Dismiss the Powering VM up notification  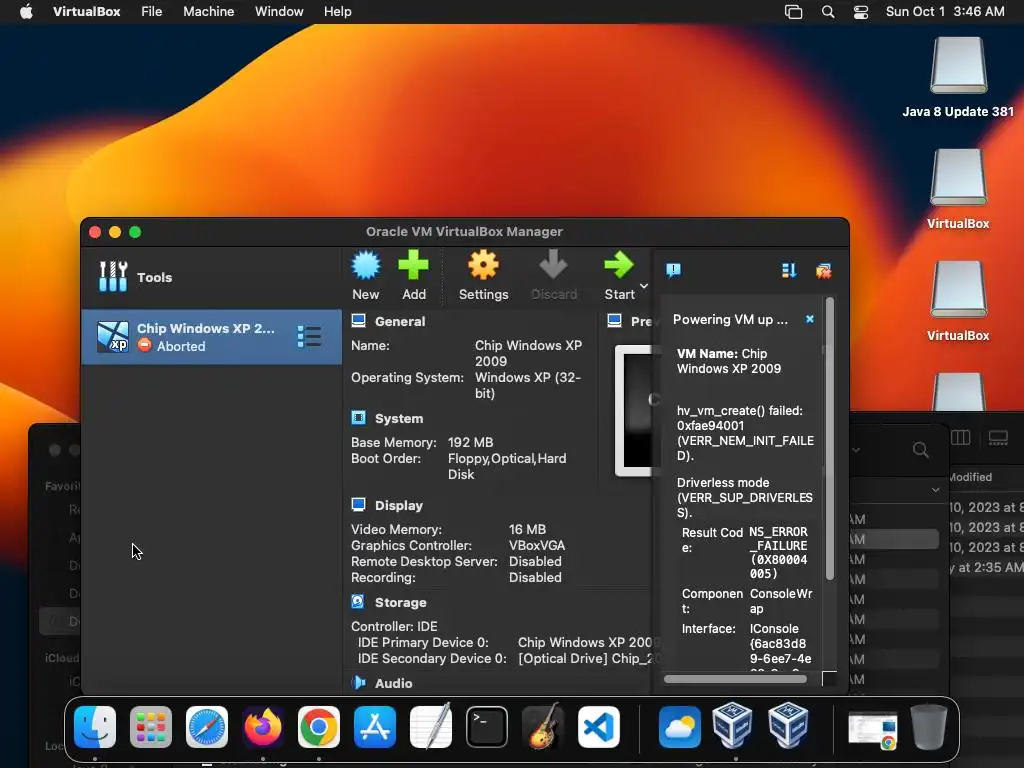pyautogui.click(x=810, y=319)
